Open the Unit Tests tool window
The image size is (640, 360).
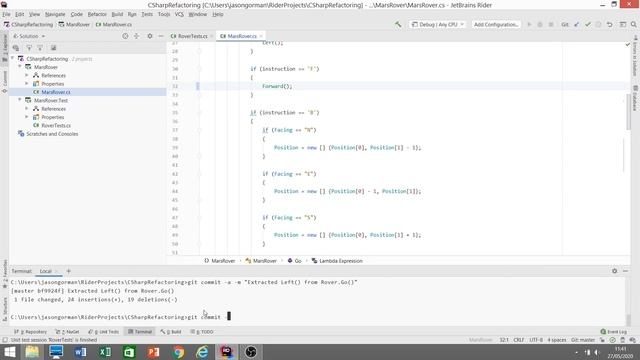tap(103, 332)
